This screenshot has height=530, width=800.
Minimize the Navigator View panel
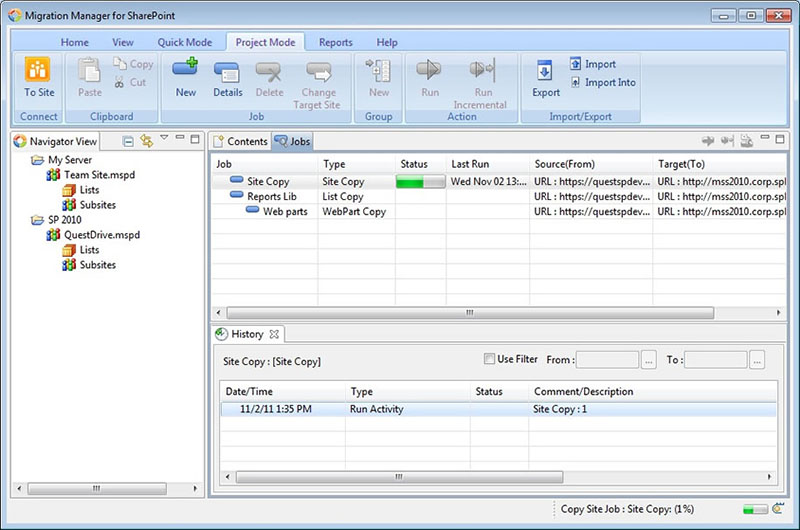click(x=180, y=137)
